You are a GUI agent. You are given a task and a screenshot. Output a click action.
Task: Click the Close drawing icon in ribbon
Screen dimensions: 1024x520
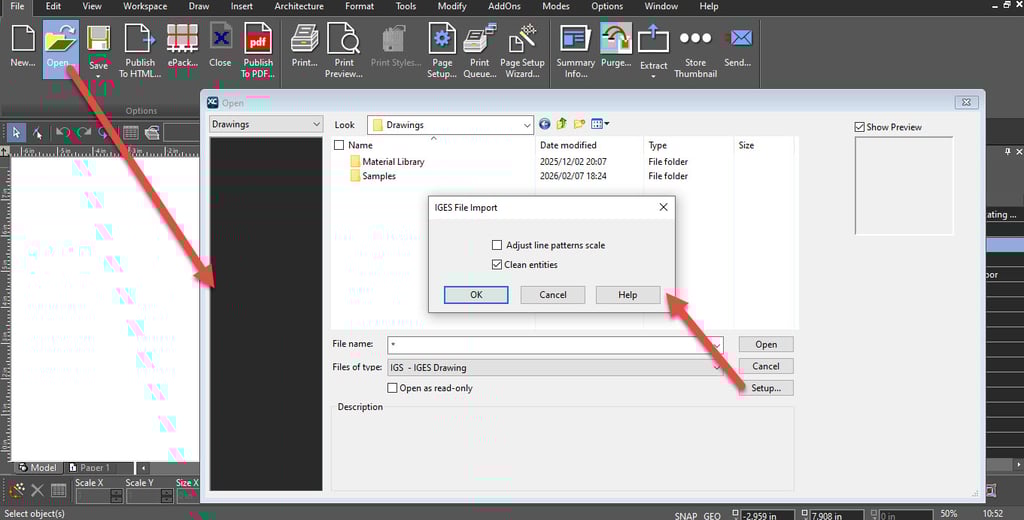(x=221, y=38)
